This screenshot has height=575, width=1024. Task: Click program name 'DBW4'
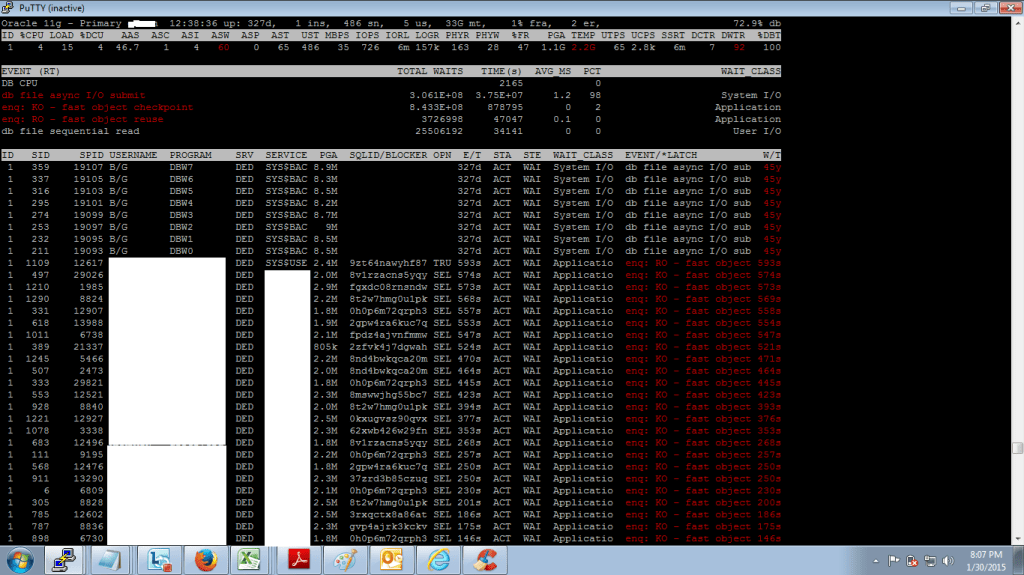pos(182,203)
